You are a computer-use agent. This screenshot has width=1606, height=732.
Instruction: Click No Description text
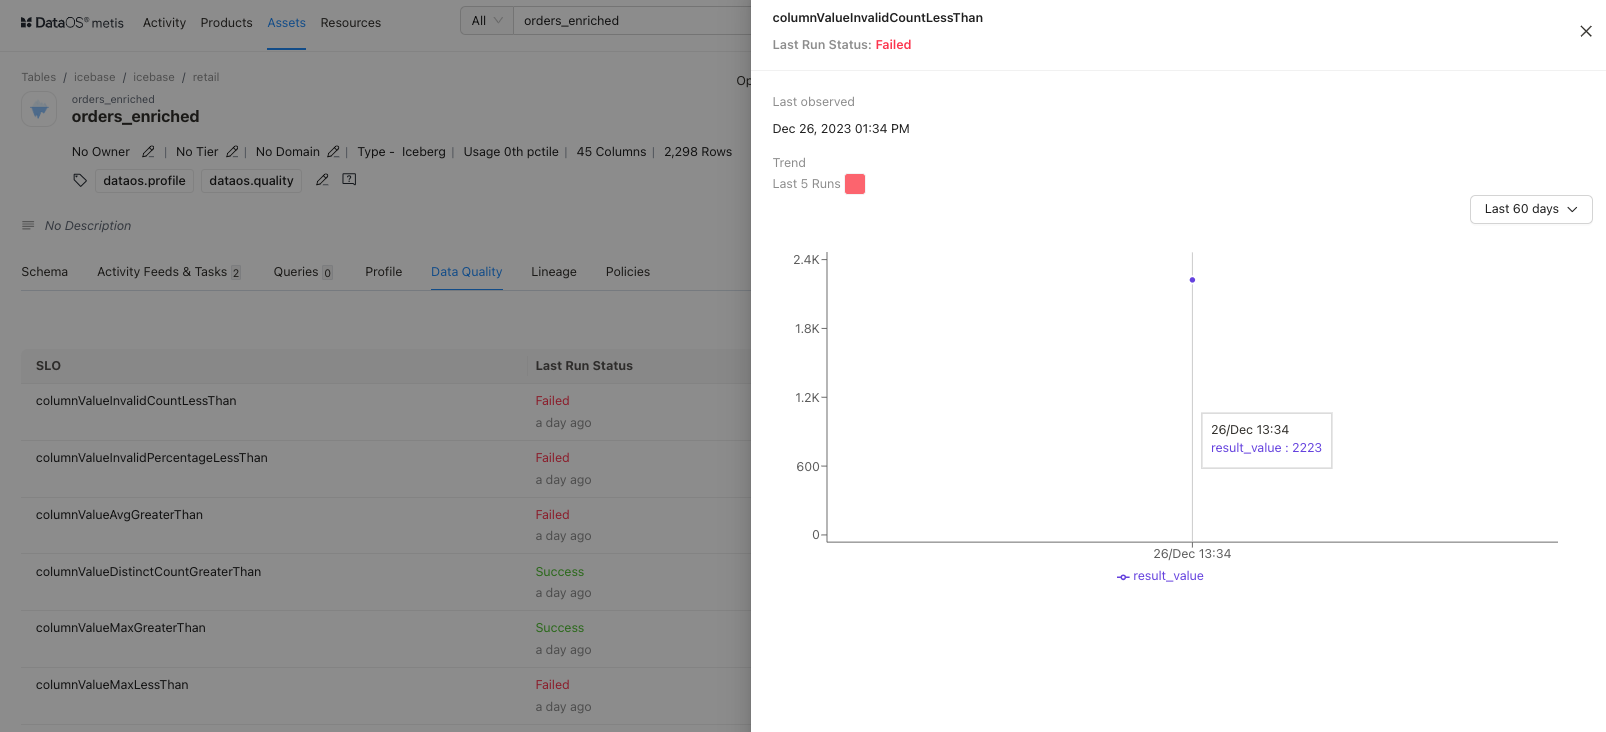point(88,226)
